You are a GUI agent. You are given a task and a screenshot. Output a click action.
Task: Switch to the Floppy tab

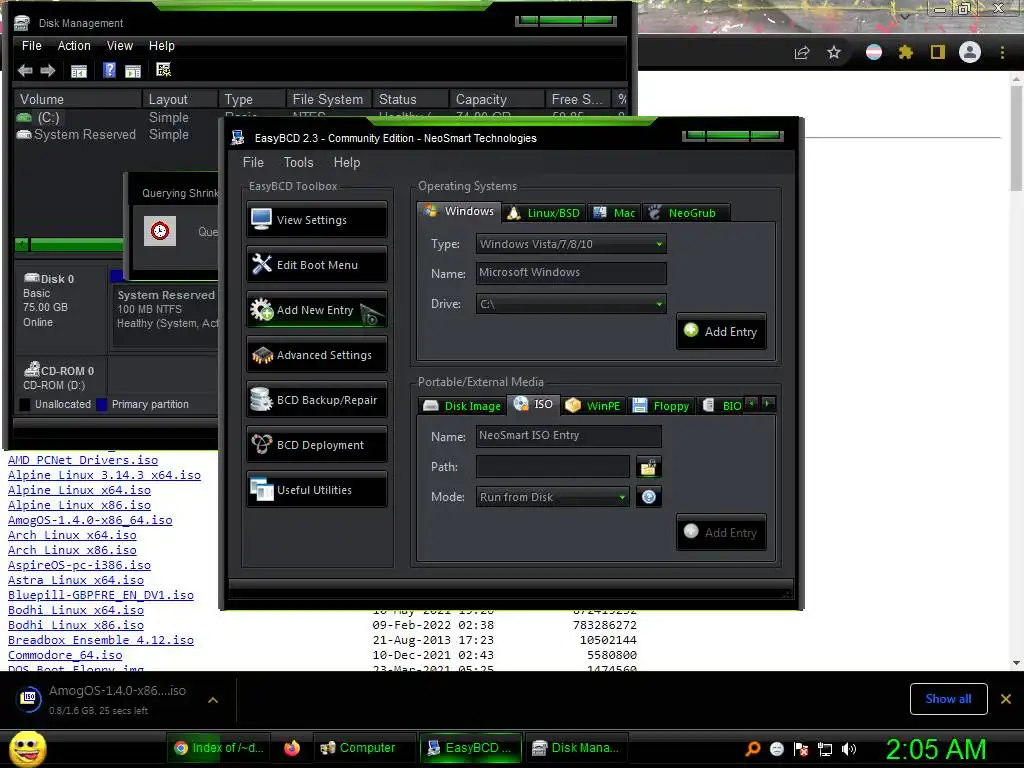pyautogui.click(x=661, y=406)
